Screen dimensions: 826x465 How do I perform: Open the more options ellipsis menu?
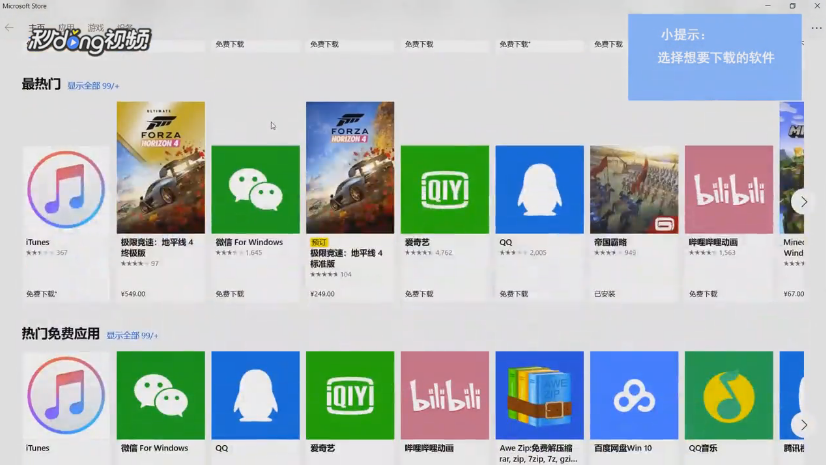(817, 28)
